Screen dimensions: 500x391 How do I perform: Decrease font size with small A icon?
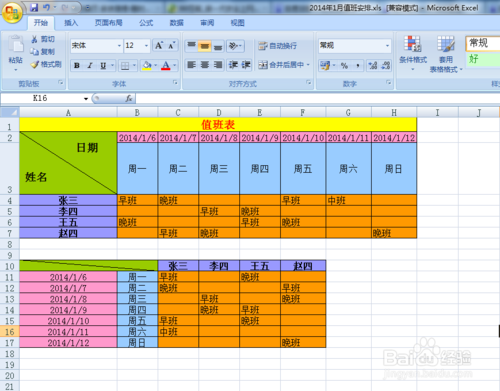[172, 45]
